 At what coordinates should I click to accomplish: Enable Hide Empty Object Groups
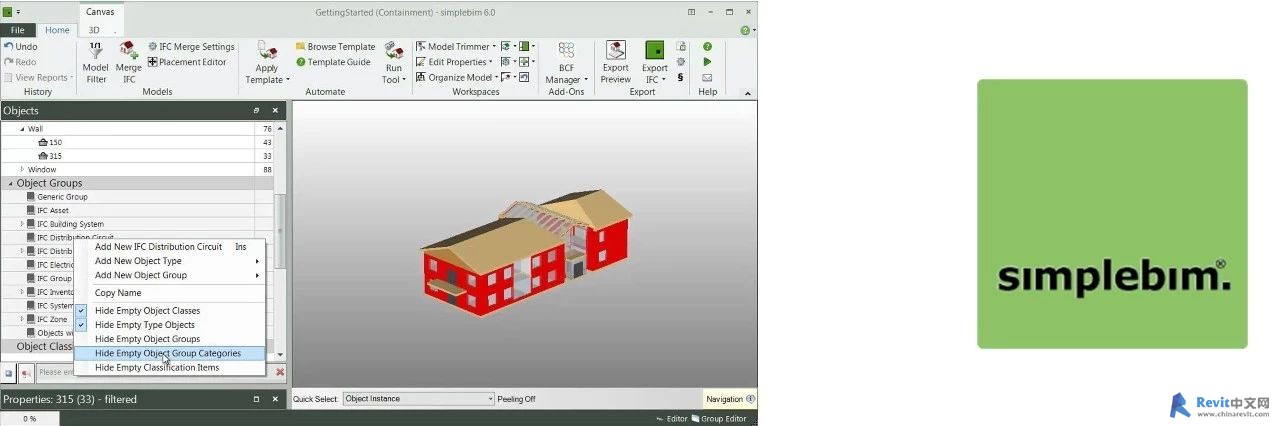[170, 339]
